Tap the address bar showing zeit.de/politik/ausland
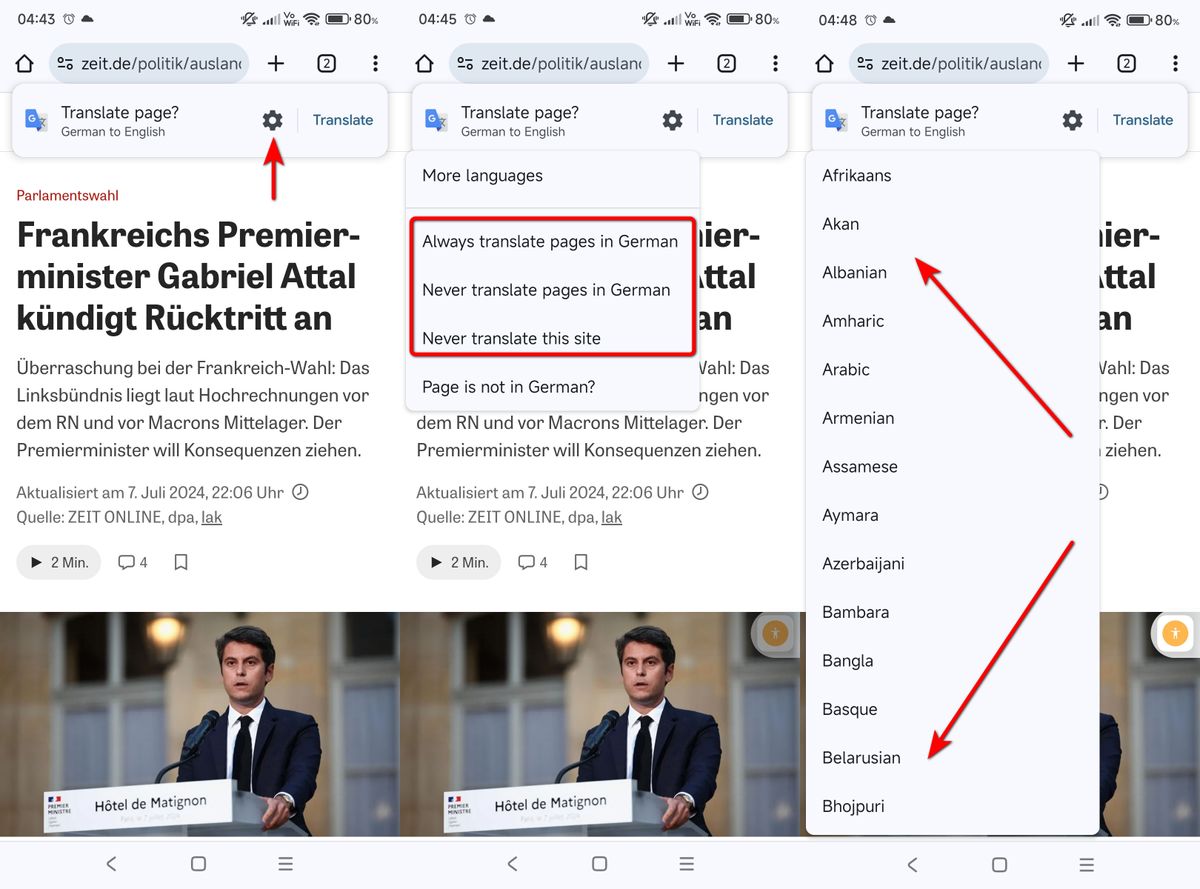This screenshot has width=1200, height=889. (x=148, y=63)
